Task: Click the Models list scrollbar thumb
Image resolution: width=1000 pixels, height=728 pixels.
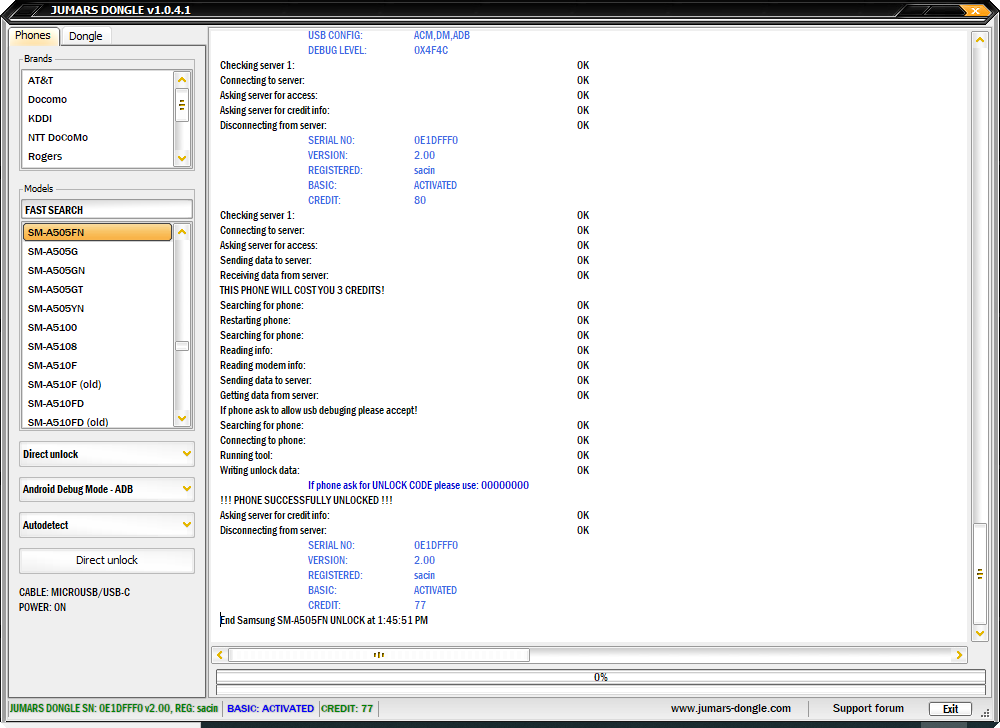Action: [182, 346]
